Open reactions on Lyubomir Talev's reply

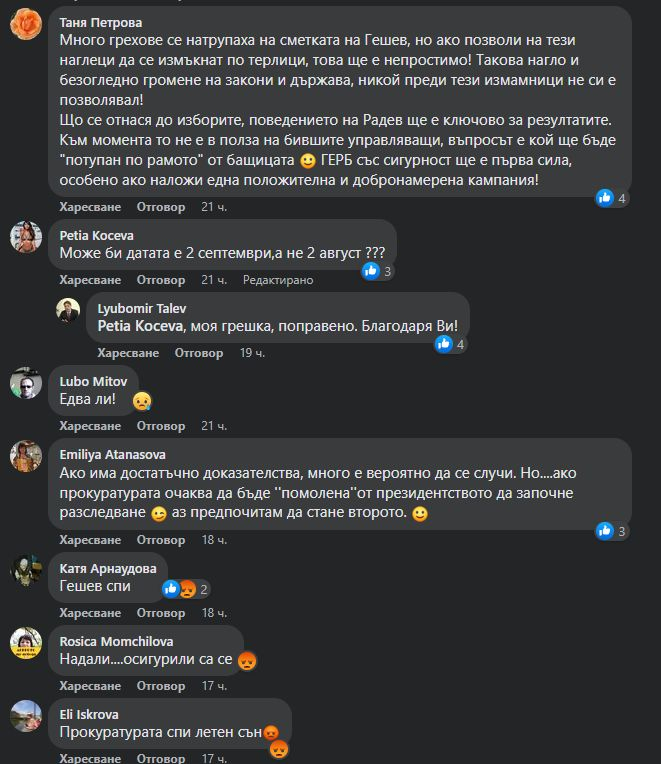point(451,344)
